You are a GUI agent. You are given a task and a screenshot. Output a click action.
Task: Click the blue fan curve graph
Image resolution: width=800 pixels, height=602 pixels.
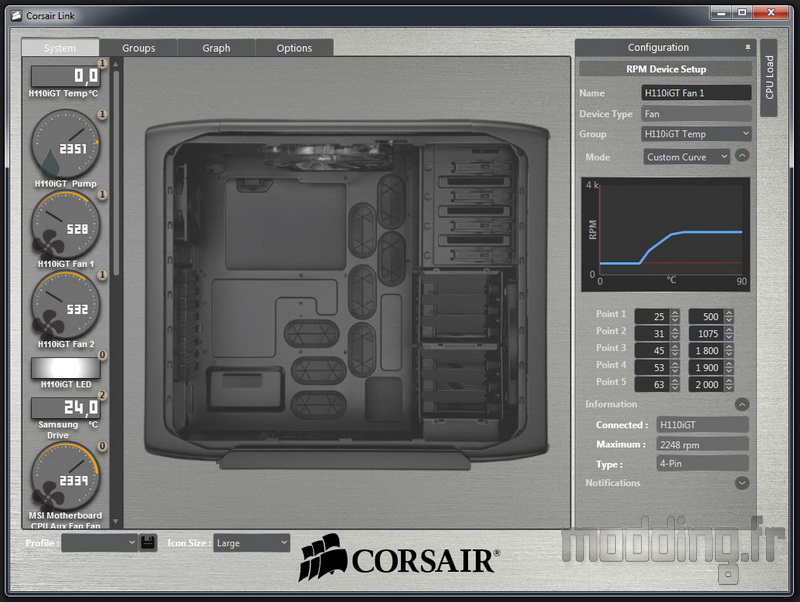point(666,234)
